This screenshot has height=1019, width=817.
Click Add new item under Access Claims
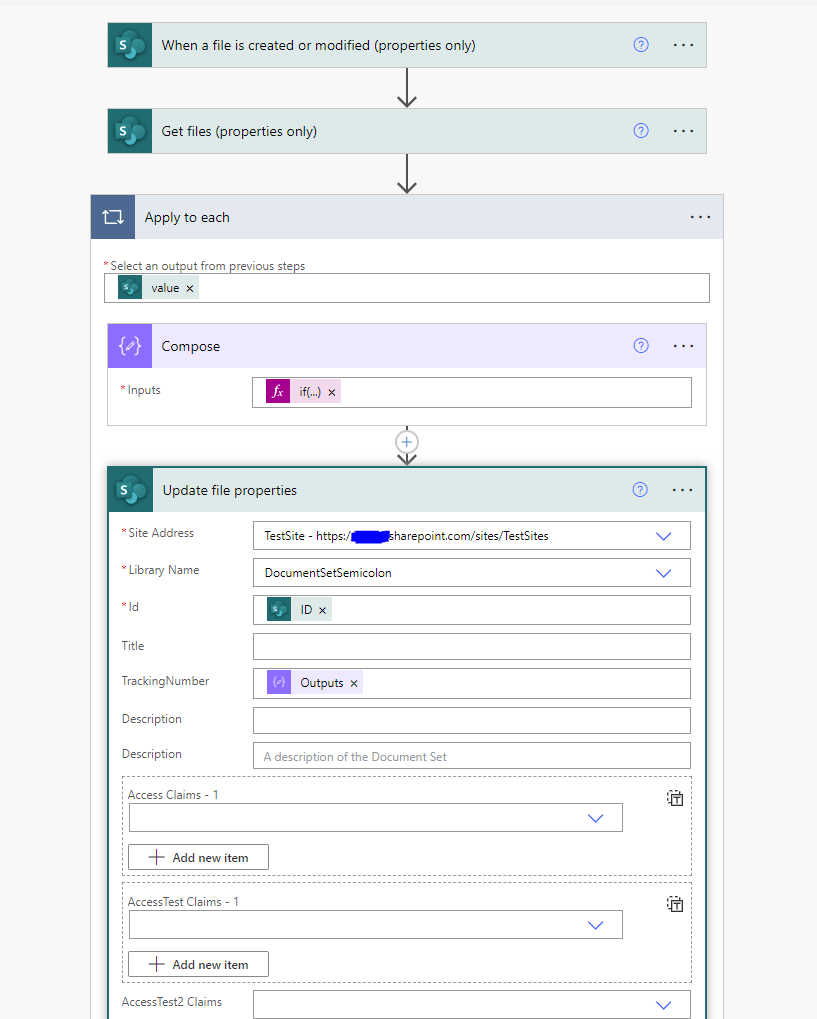coord(198,857)
